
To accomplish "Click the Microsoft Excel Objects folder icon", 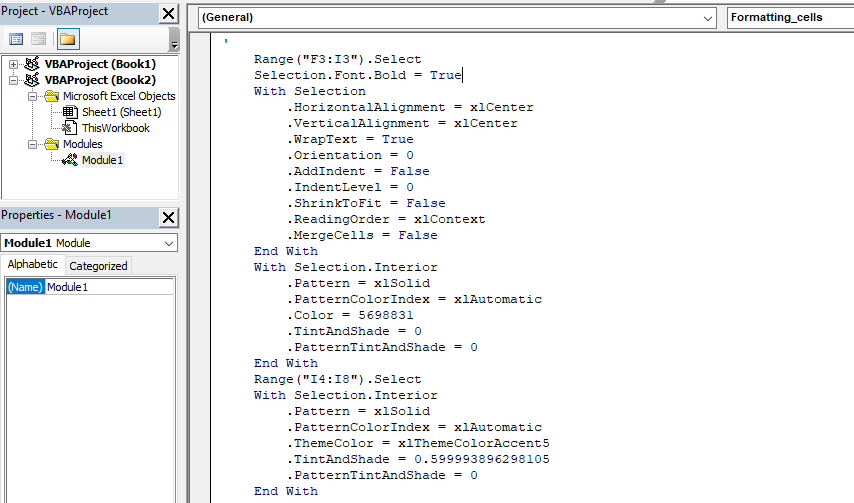I will coord(52,96).
